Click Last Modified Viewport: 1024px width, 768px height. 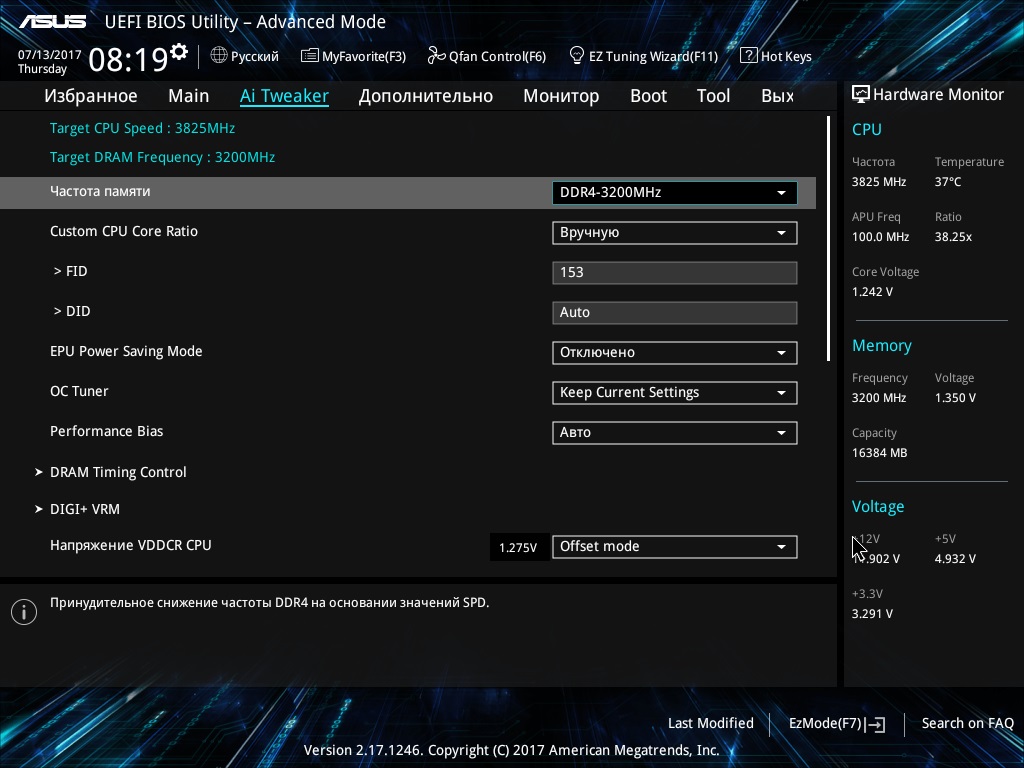pos(711,723)
